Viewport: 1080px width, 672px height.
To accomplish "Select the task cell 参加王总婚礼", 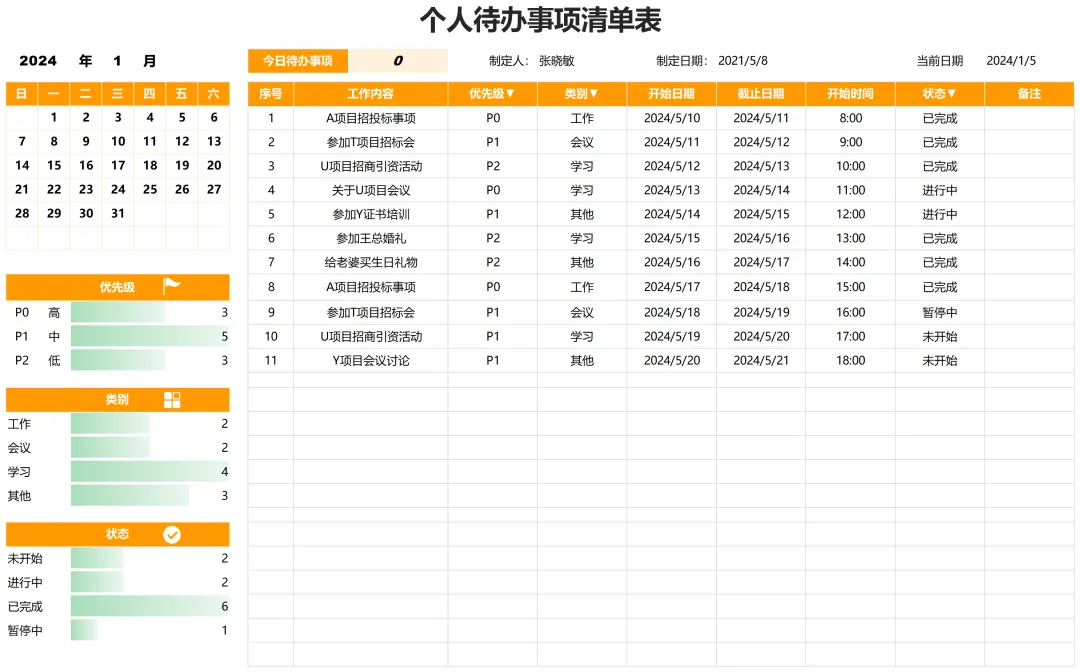I will [x=371, y=238].
